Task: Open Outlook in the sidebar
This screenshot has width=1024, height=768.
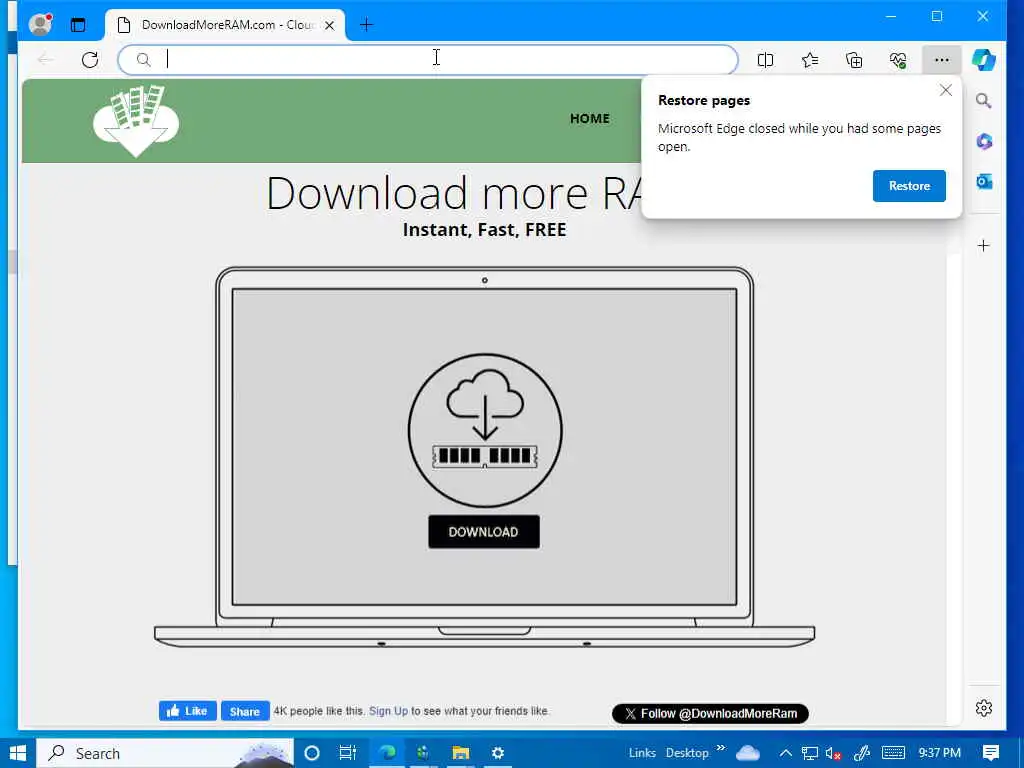Action: click(984, 182)
